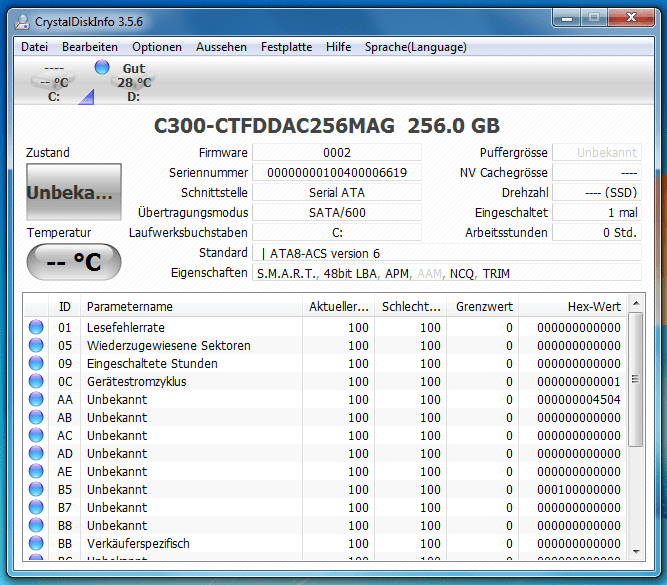Click the NV Cachegrösse field
Image resolution: width=667 pixels, height=585 pixels.
click(x=597, y=172)
